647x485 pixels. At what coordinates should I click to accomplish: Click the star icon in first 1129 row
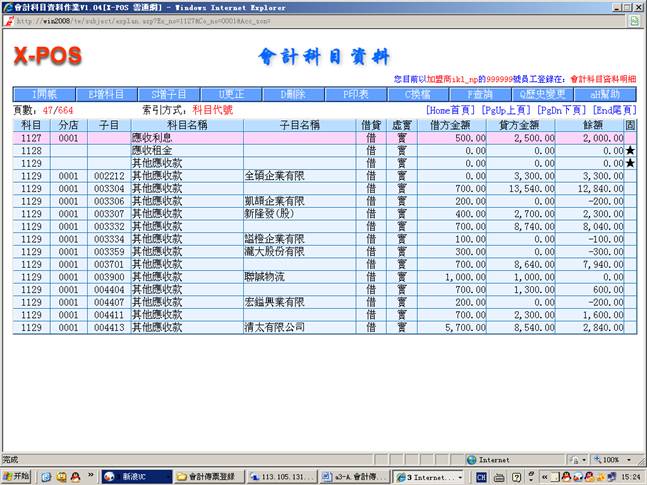(x=630, y=163)
